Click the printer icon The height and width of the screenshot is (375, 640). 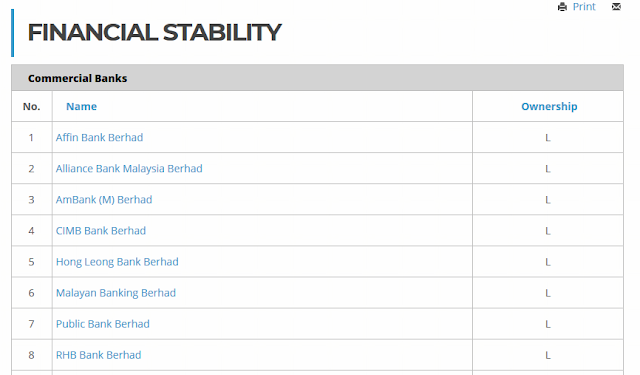562,7
